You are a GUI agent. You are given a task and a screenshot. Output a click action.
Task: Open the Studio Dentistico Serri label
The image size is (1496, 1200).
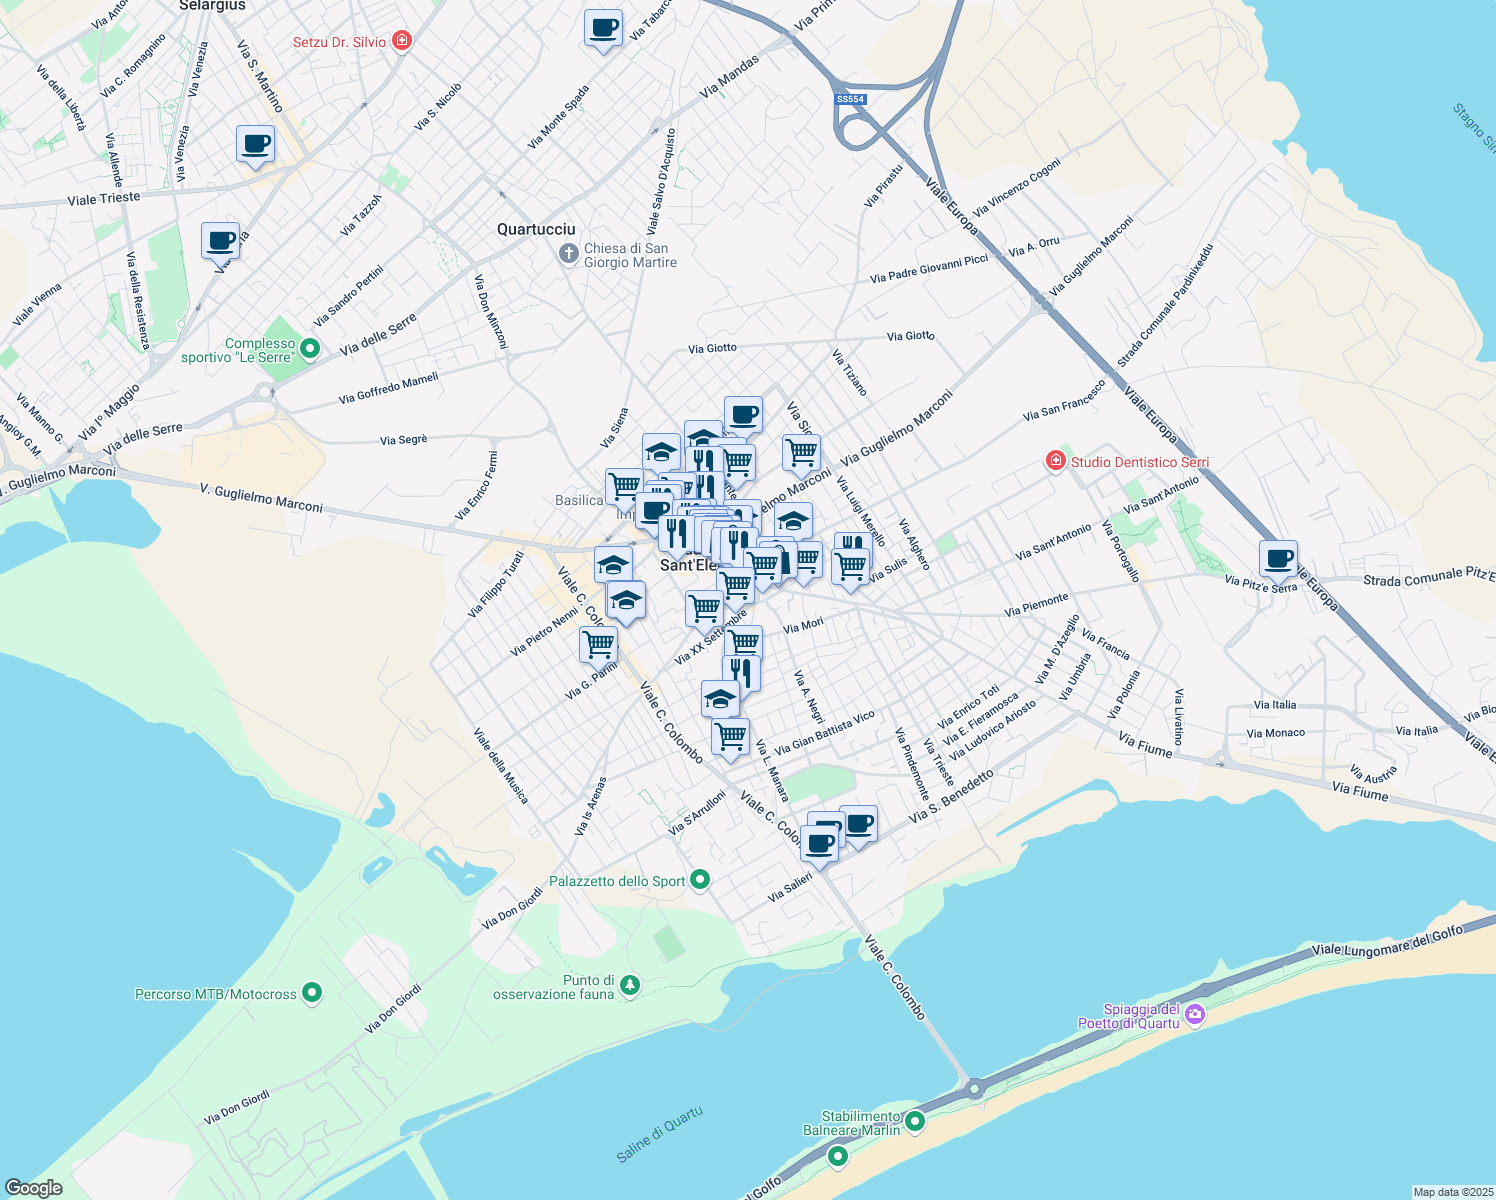point(1140,462)
